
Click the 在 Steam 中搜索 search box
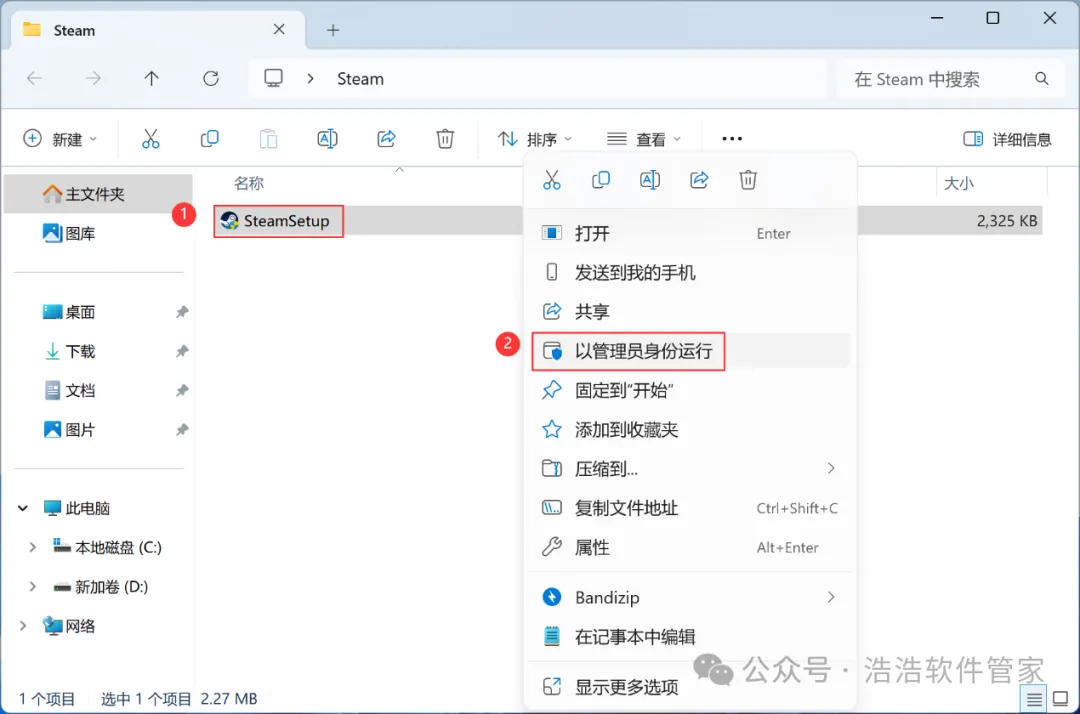coord(951,79)
